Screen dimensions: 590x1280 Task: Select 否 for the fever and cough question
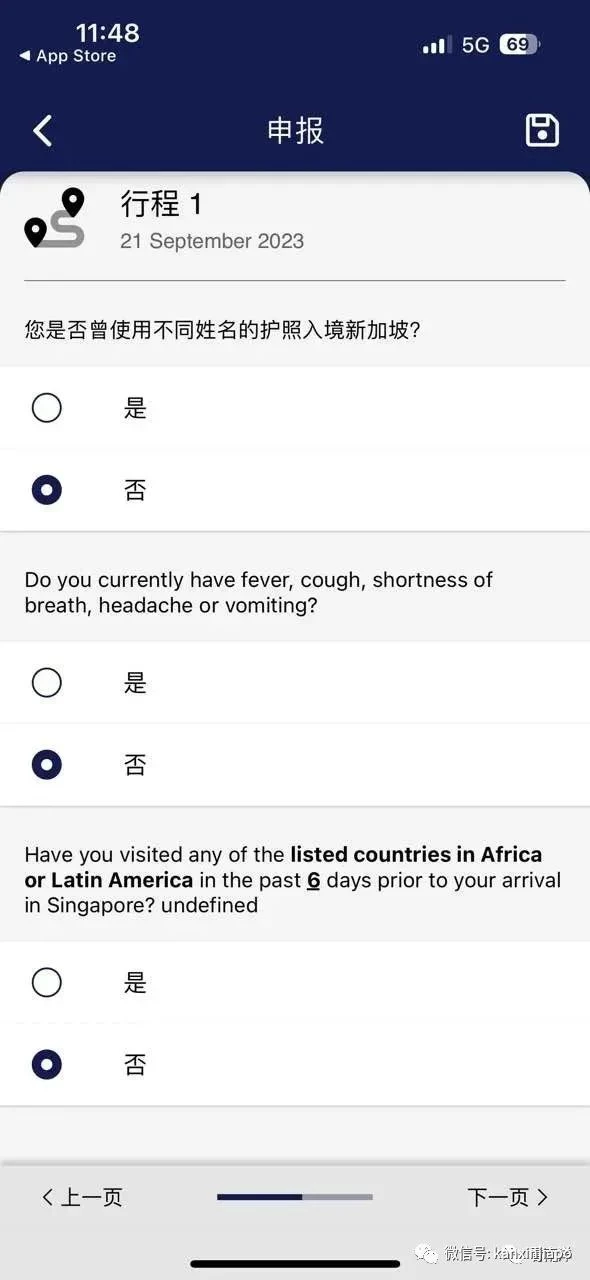(295, 765)
